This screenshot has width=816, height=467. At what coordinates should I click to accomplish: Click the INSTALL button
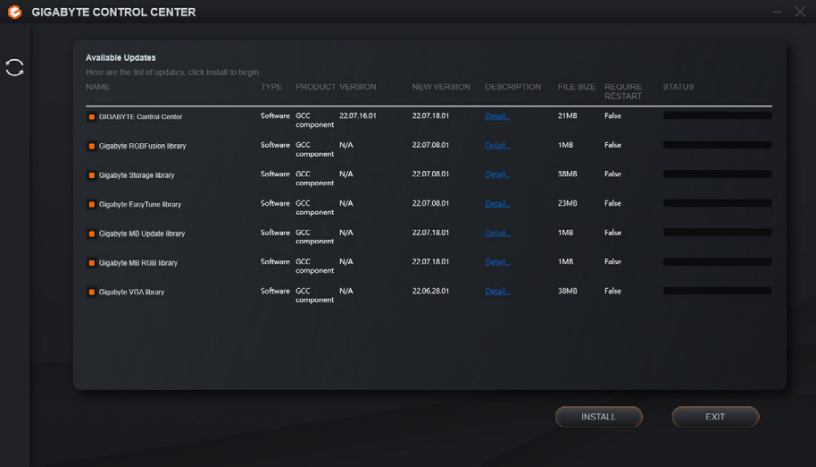point(598,416)
